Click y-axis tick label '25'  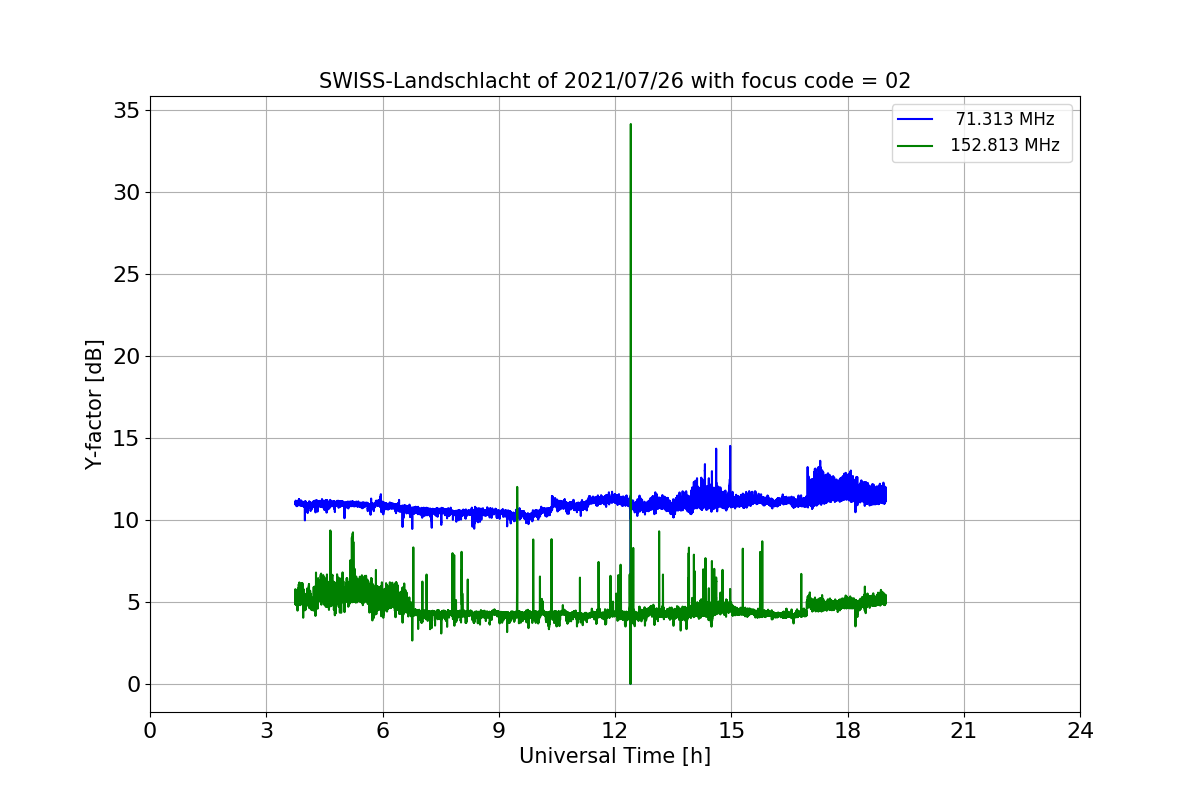coord(126,274)
